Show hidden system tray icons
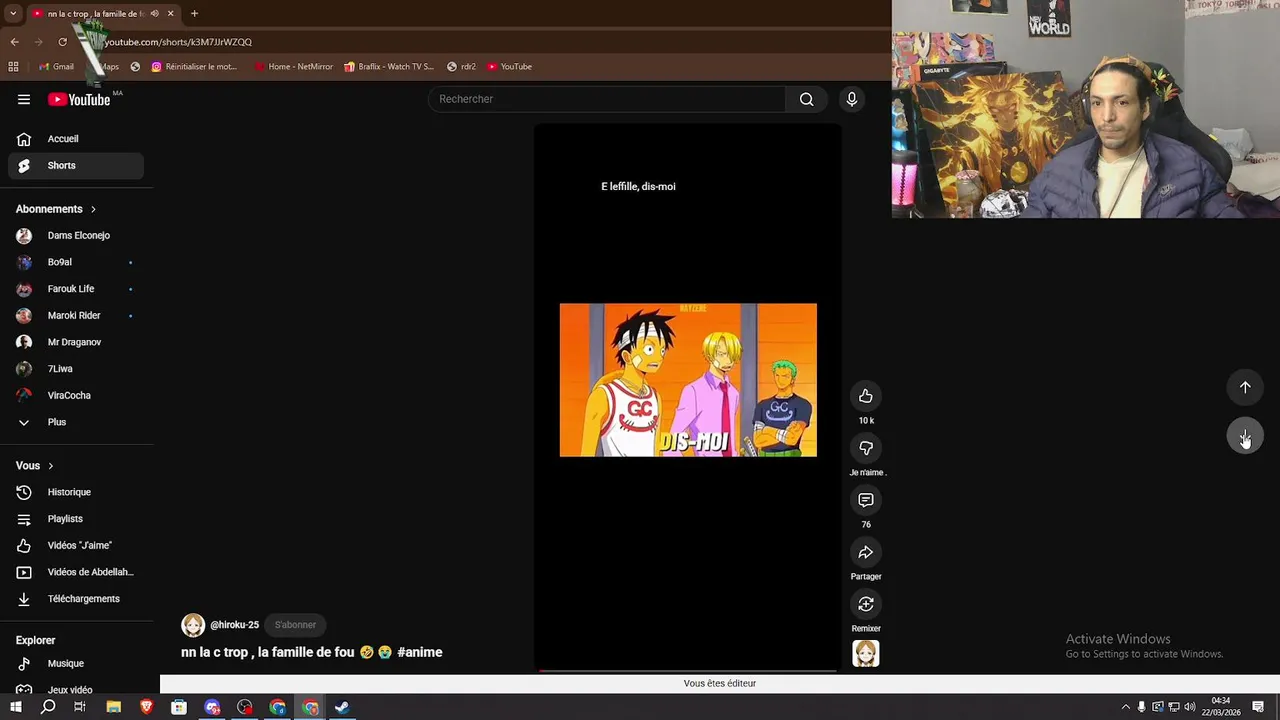 (1125, 707)
